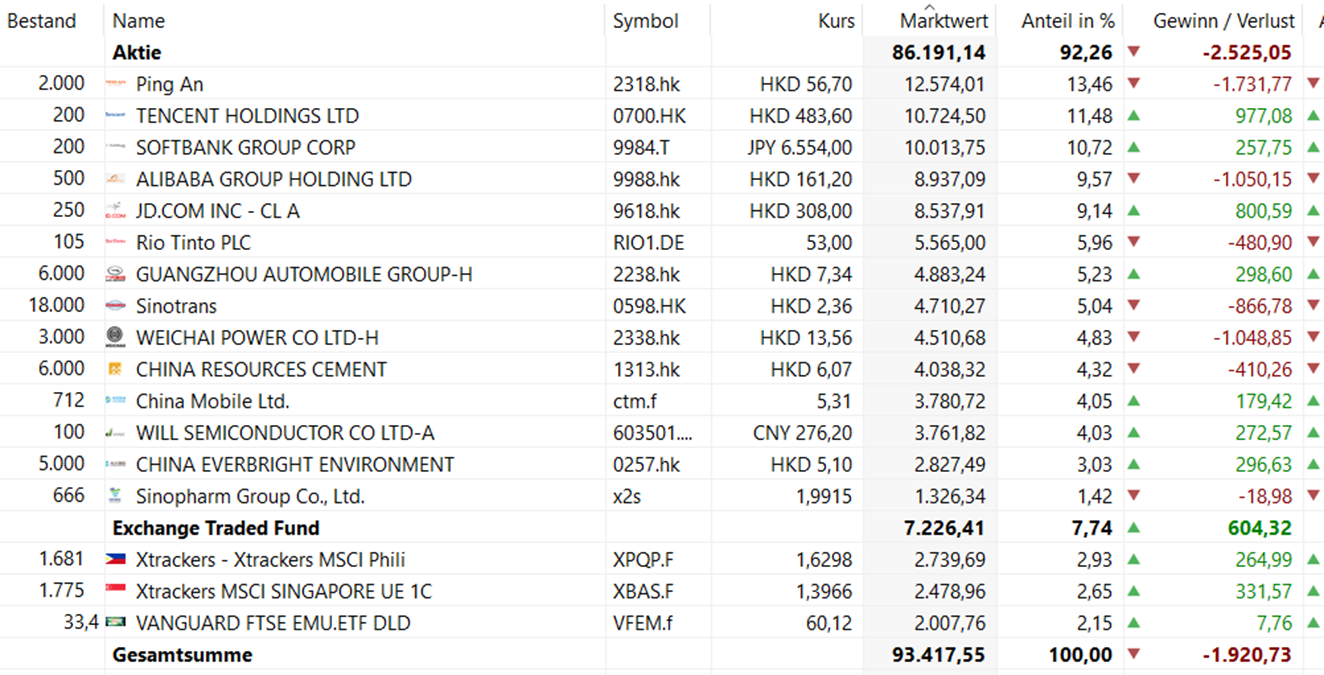Click the China Resources Cement logo
This screenshot has width=1324, height=675.
coord(115,370)
